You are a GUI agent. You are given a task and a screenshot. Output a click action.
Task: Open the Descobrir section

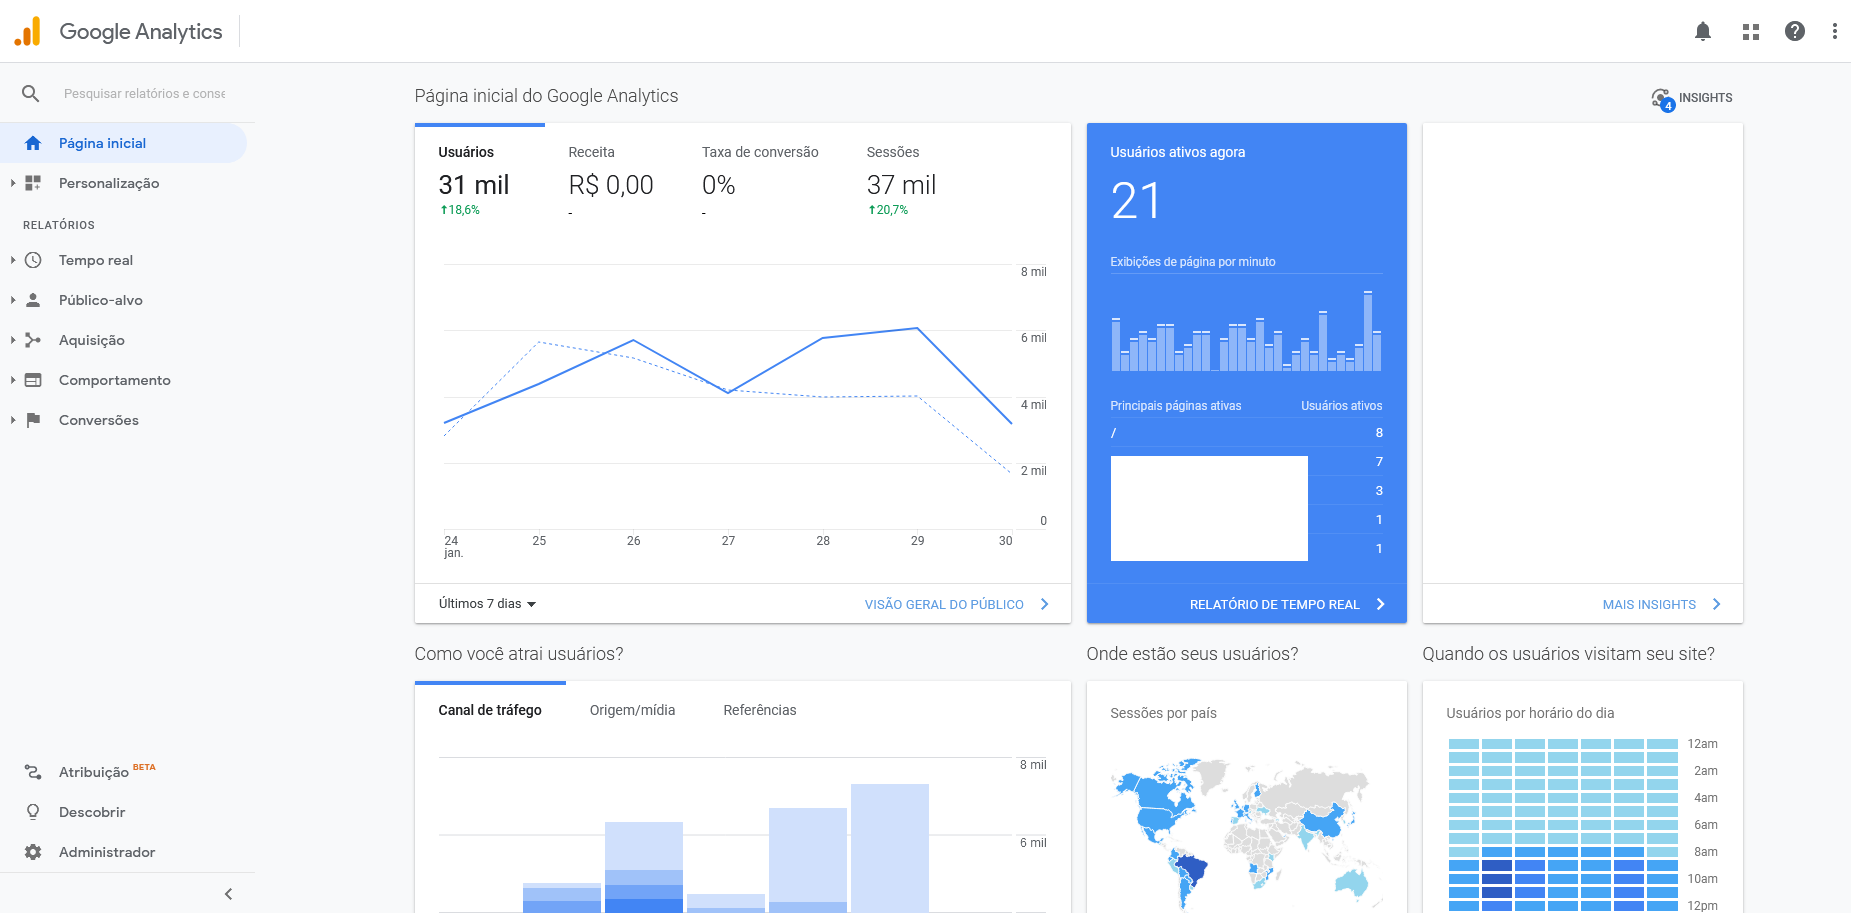[x=93, y=812]
